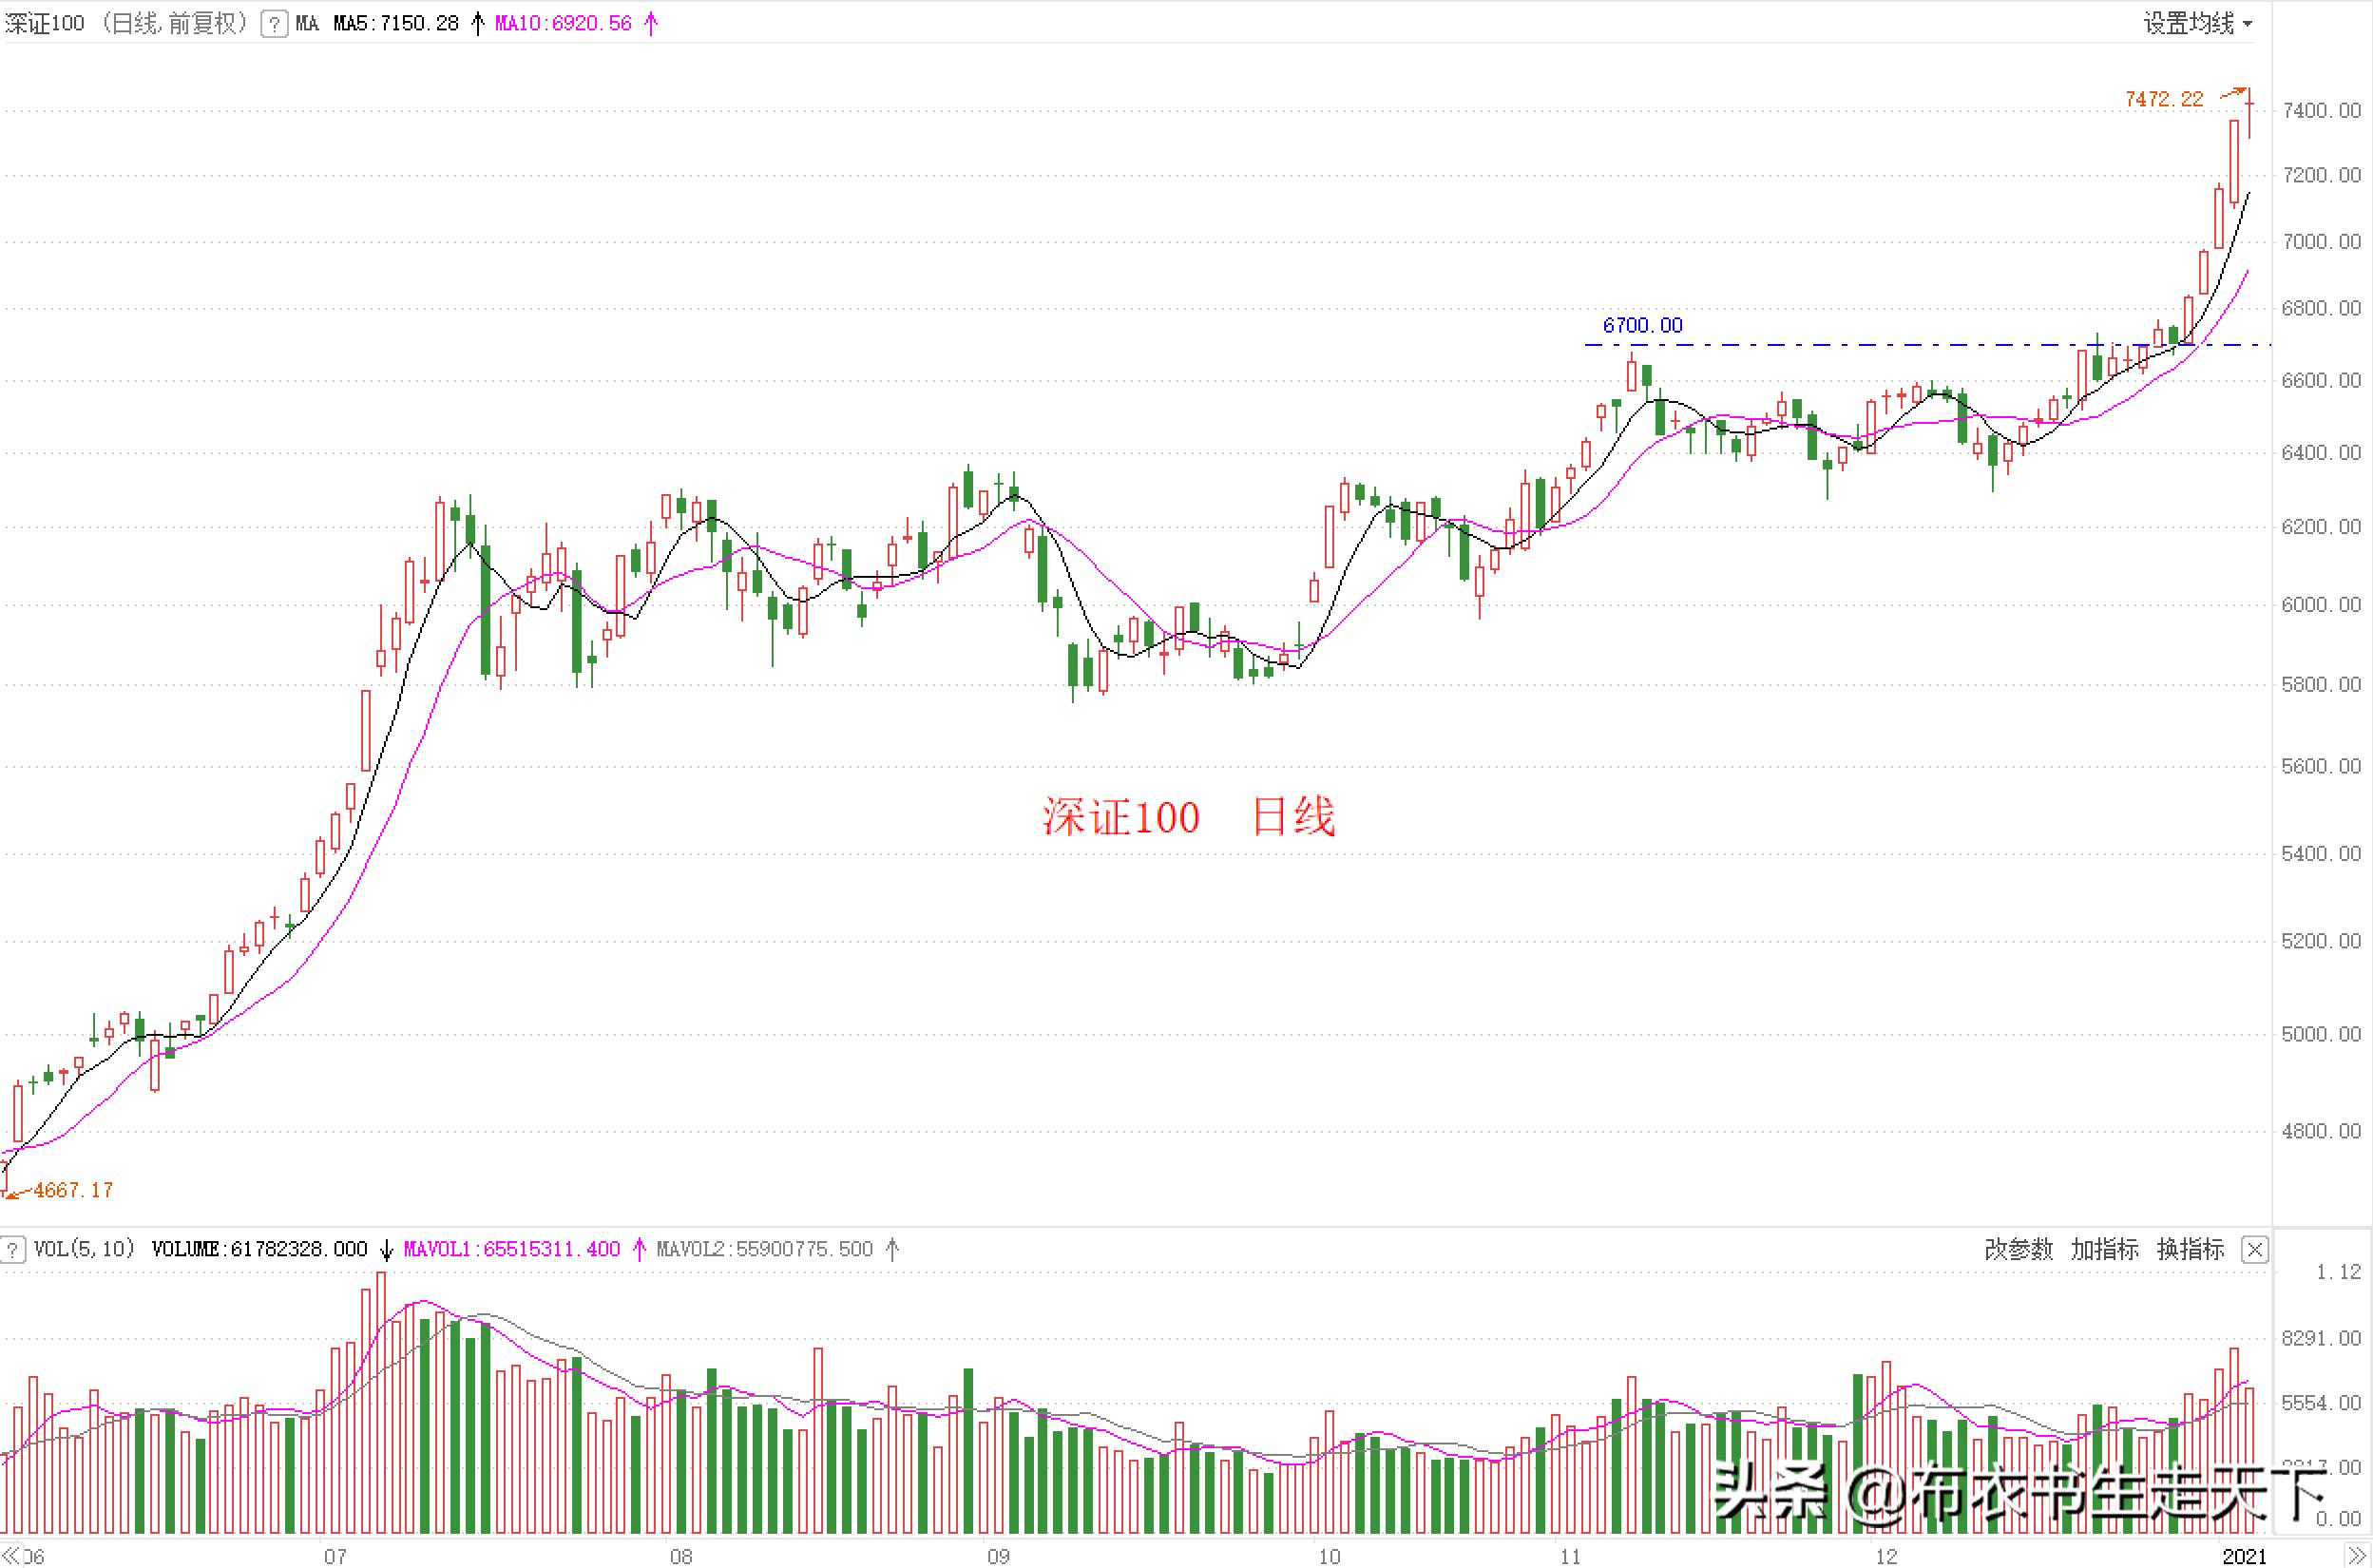Viewport: 2373px width, 1568px height.
Task: Click the 7472.22 high price marker
Action: tap(2164, 99)
